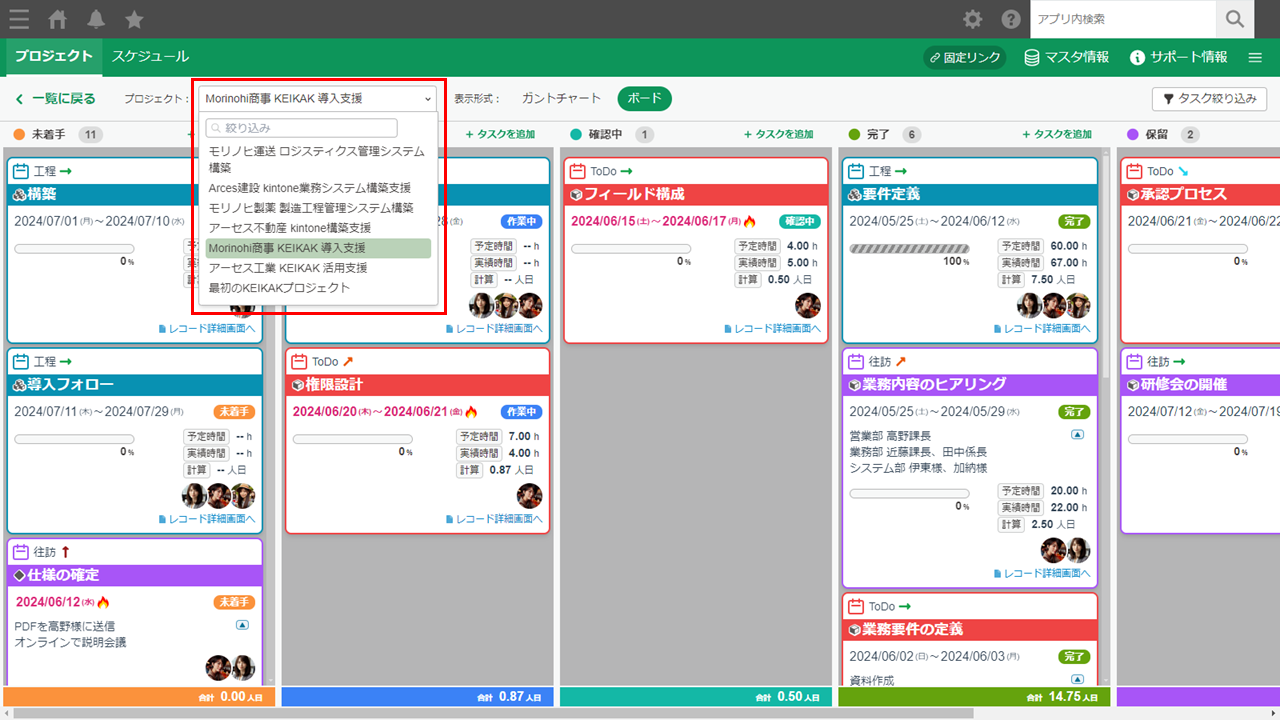The width and height of the screenshot is (1280, 720).
Task: Open the help question mark icon
Action: pyautogui.click(x=1011, y=19)
